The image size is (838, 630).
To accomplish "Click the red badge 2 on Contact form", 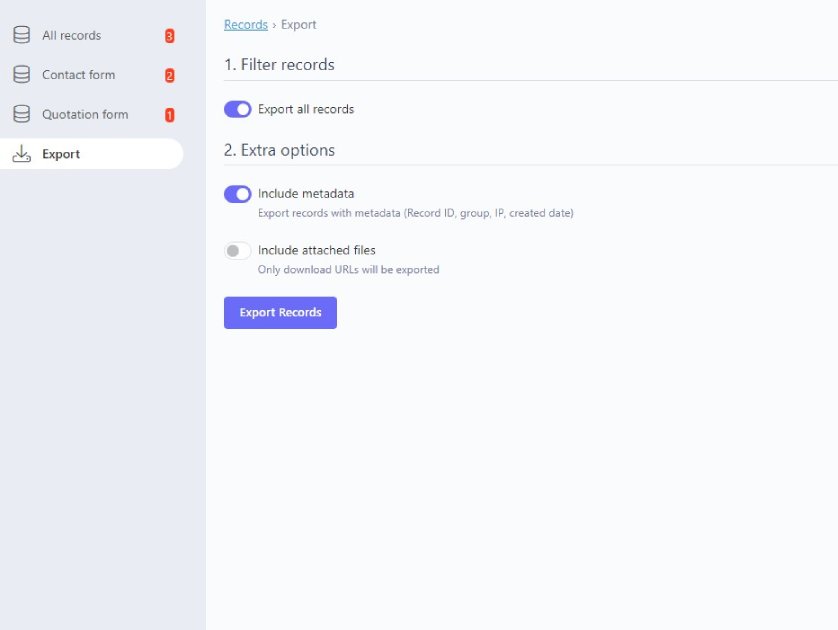I will pyautogui.click(x=169, y=75).
